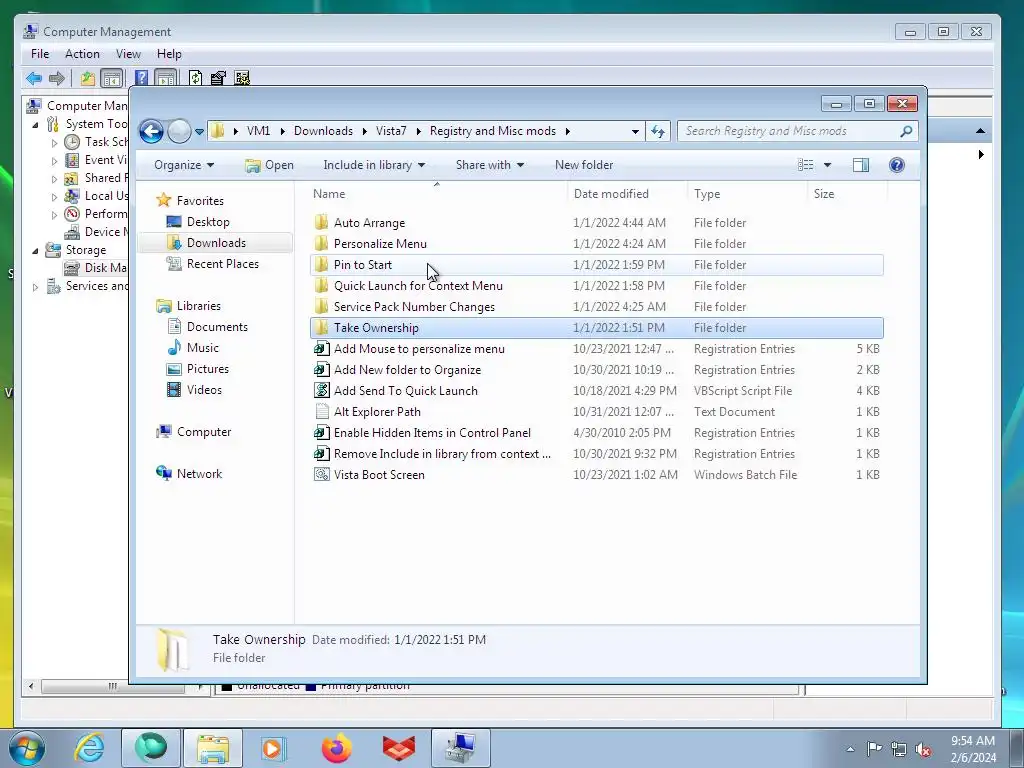This screenshot has width=1024, height=768.
Task: Select Service Pack Number Changes folder
Action: click(597, 306)
